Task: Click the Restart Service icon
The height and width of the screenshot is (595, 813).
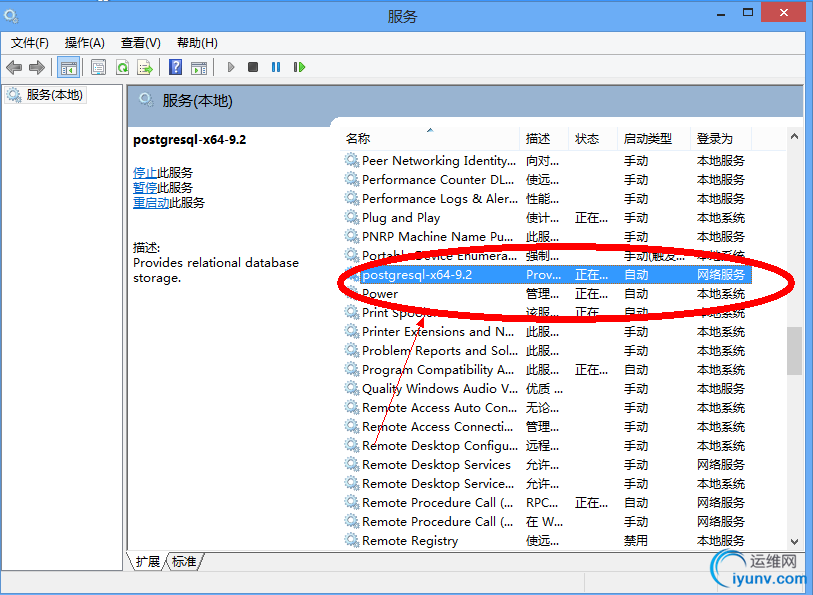Action: coord(299,67)
